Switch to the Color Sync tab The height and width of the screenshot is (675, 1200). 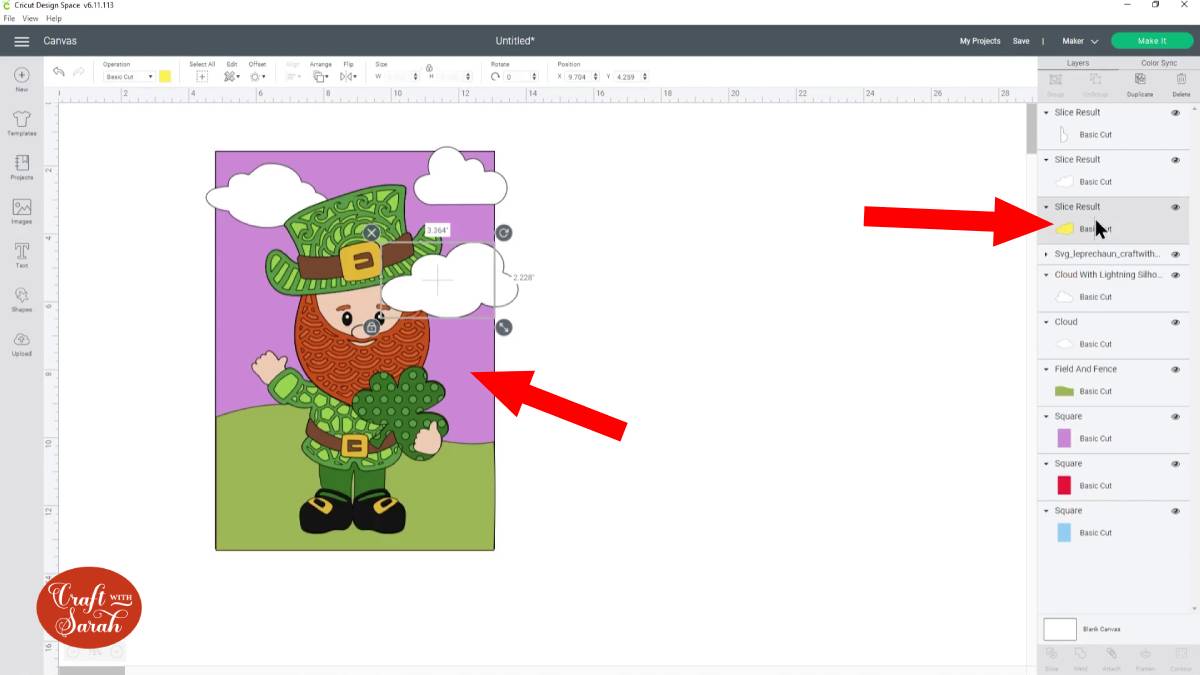click(x=1158, y=63)
